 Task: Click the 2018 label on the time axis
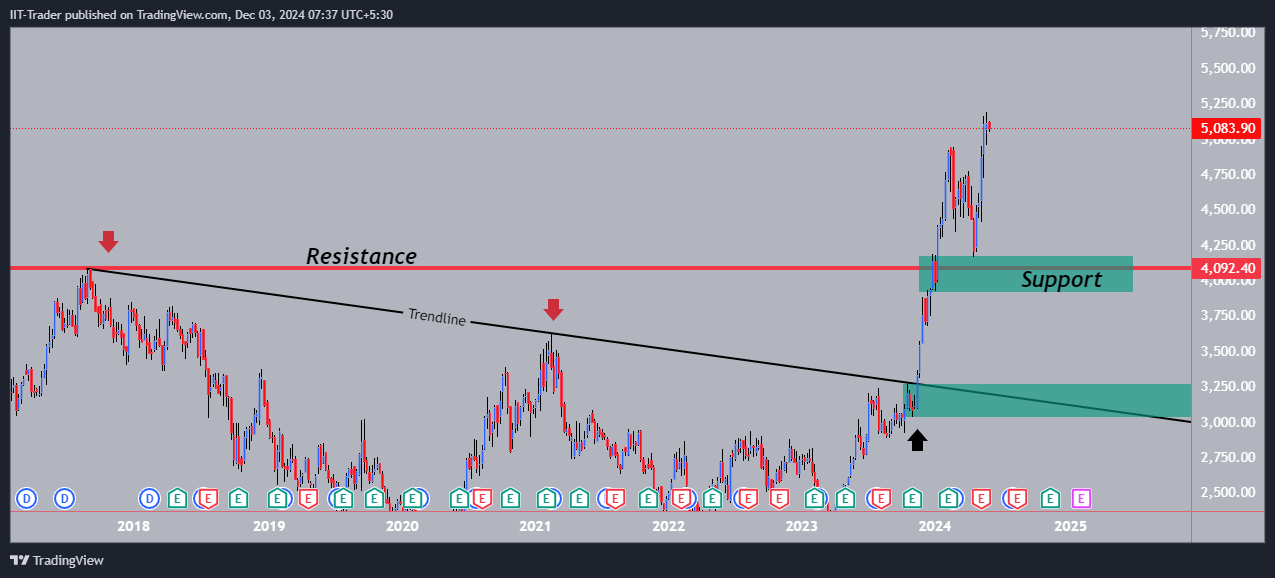pyautogui.click(x=134, y=526)
